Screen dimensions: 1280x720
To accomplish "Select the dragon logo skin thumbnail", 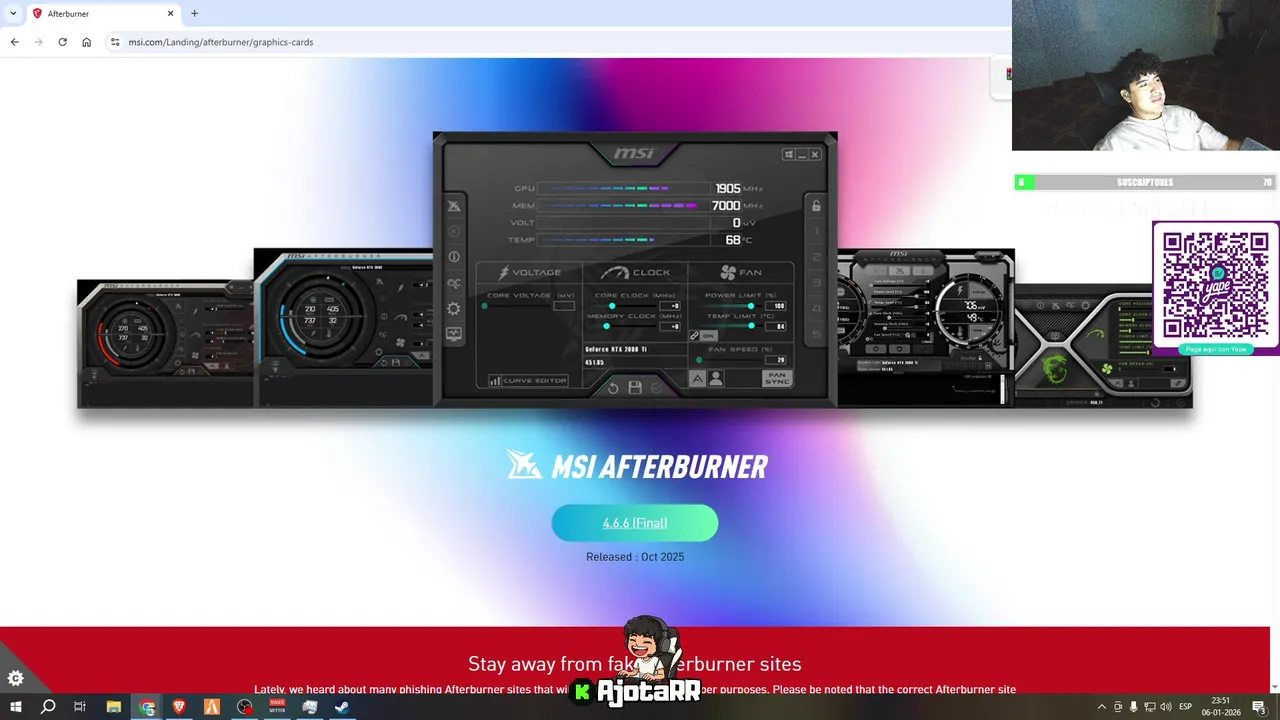I will click(x=1104, y=346).
